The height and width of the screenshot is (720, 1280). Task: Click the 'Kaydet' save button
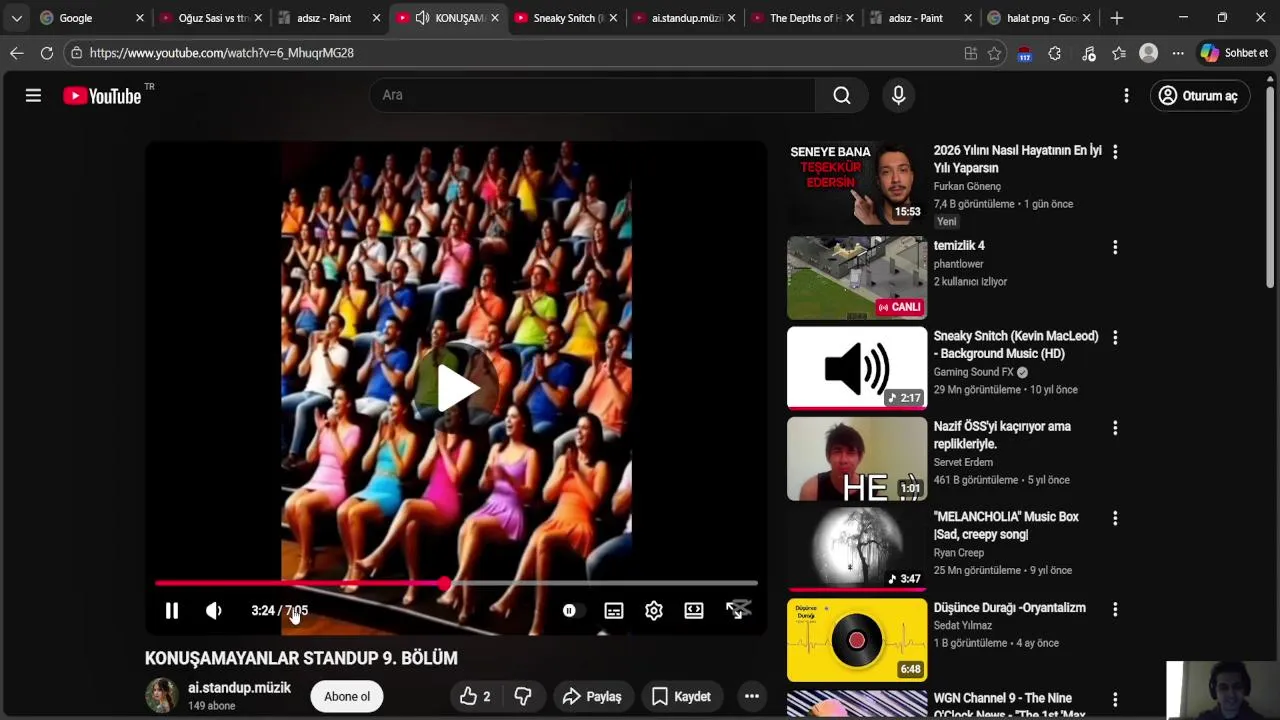(681, 696)
